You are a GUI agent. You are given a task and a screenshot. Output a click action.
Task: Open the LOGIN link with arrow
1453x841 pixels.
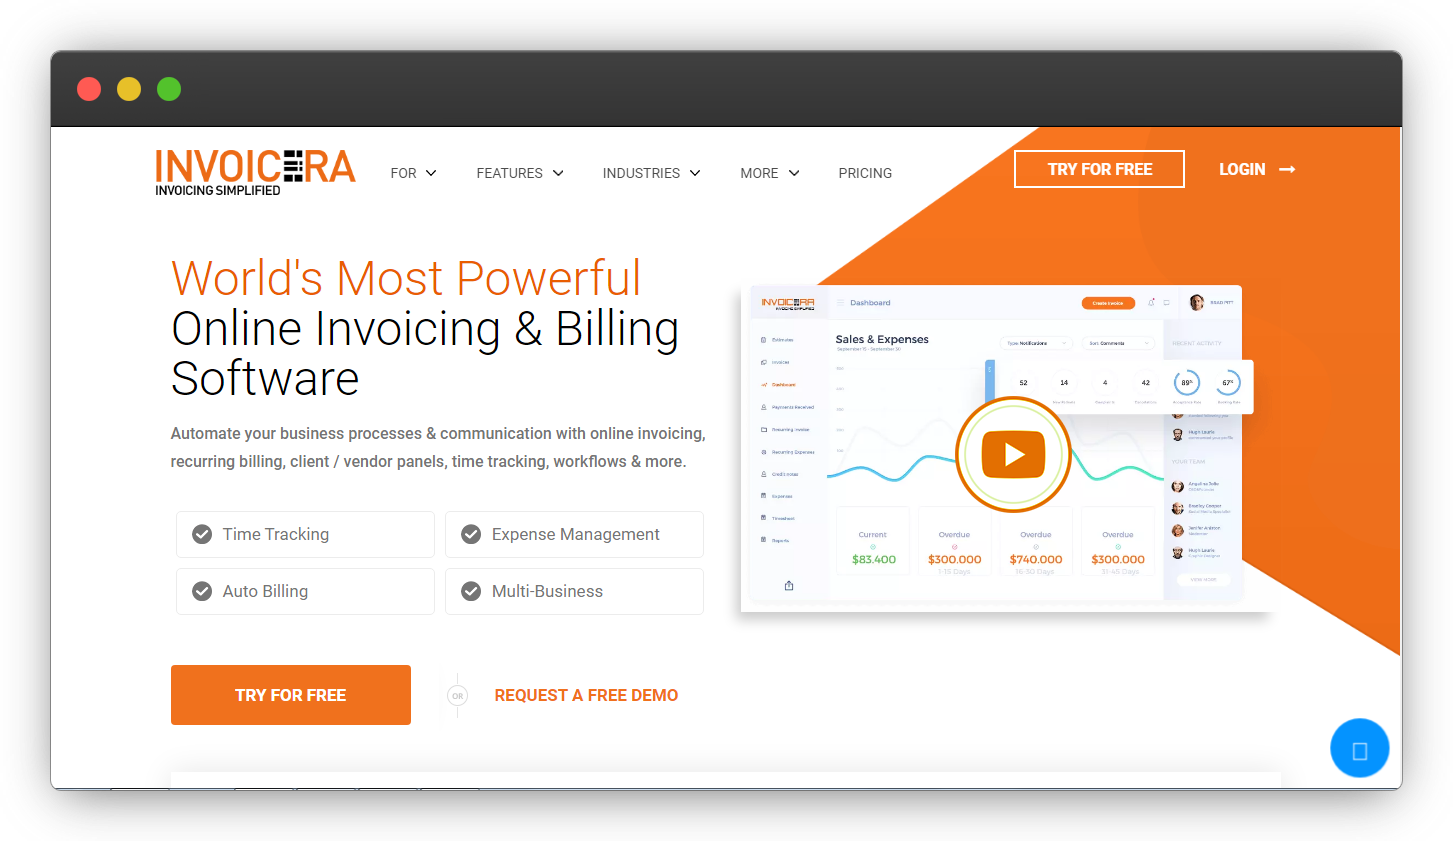pyautogui.click(x=1257, y=169)
